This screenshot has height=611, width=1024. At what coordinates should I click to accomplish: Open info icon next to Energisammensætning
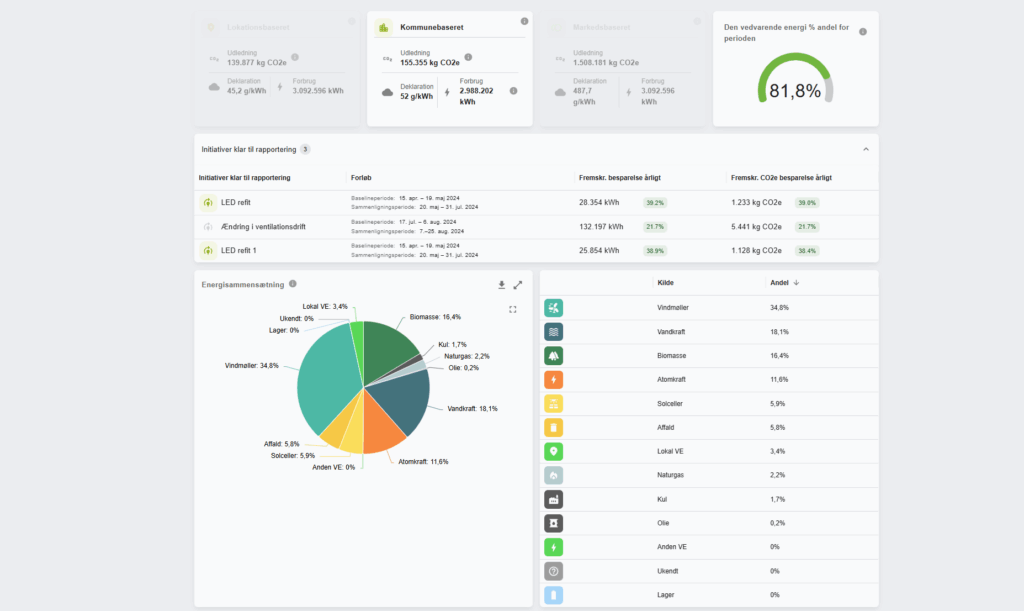pos(293,284)
